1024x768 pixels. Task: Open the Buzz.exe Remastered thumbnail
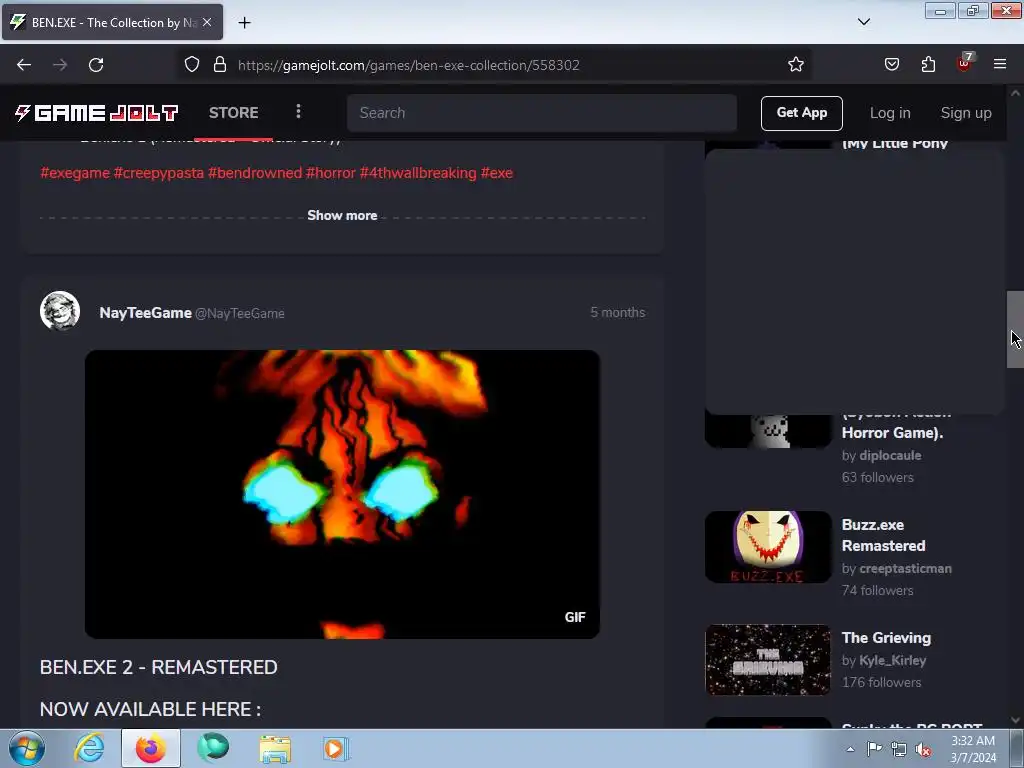pyautogui.click(x=768, y=547)
